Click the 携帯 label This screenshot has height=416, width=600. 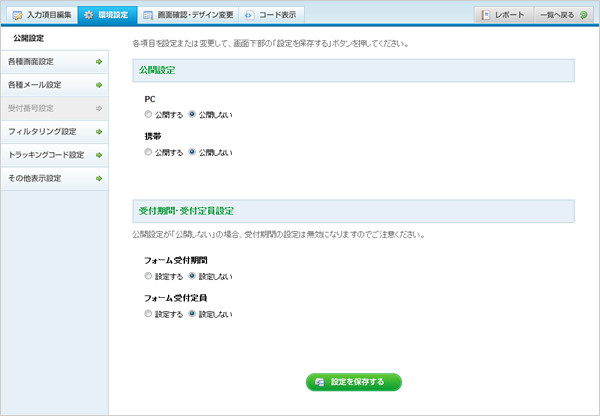pyautogui.click(x=153, y=136)
